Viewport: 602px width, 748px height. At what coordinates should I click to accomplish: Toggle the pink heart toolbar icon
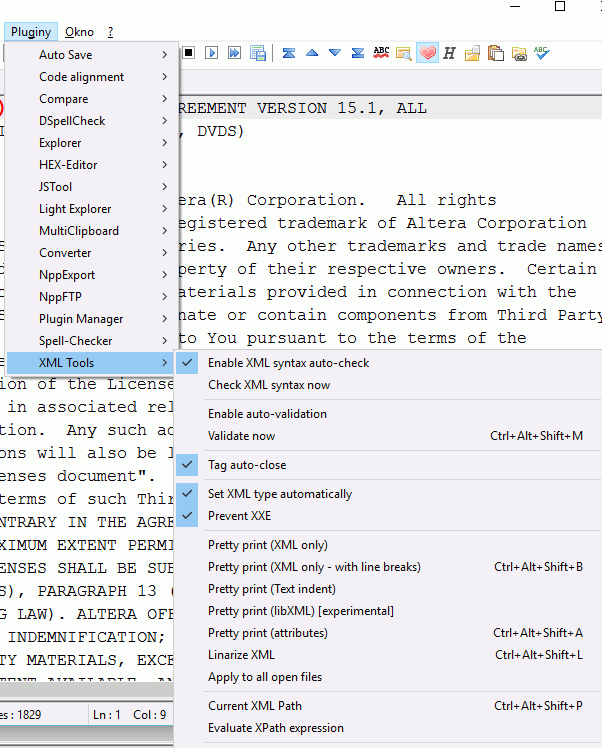click(428, 53)
